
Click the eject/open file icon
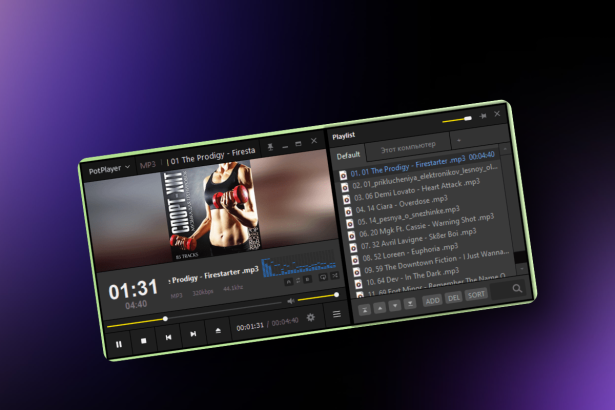point(218,330)
